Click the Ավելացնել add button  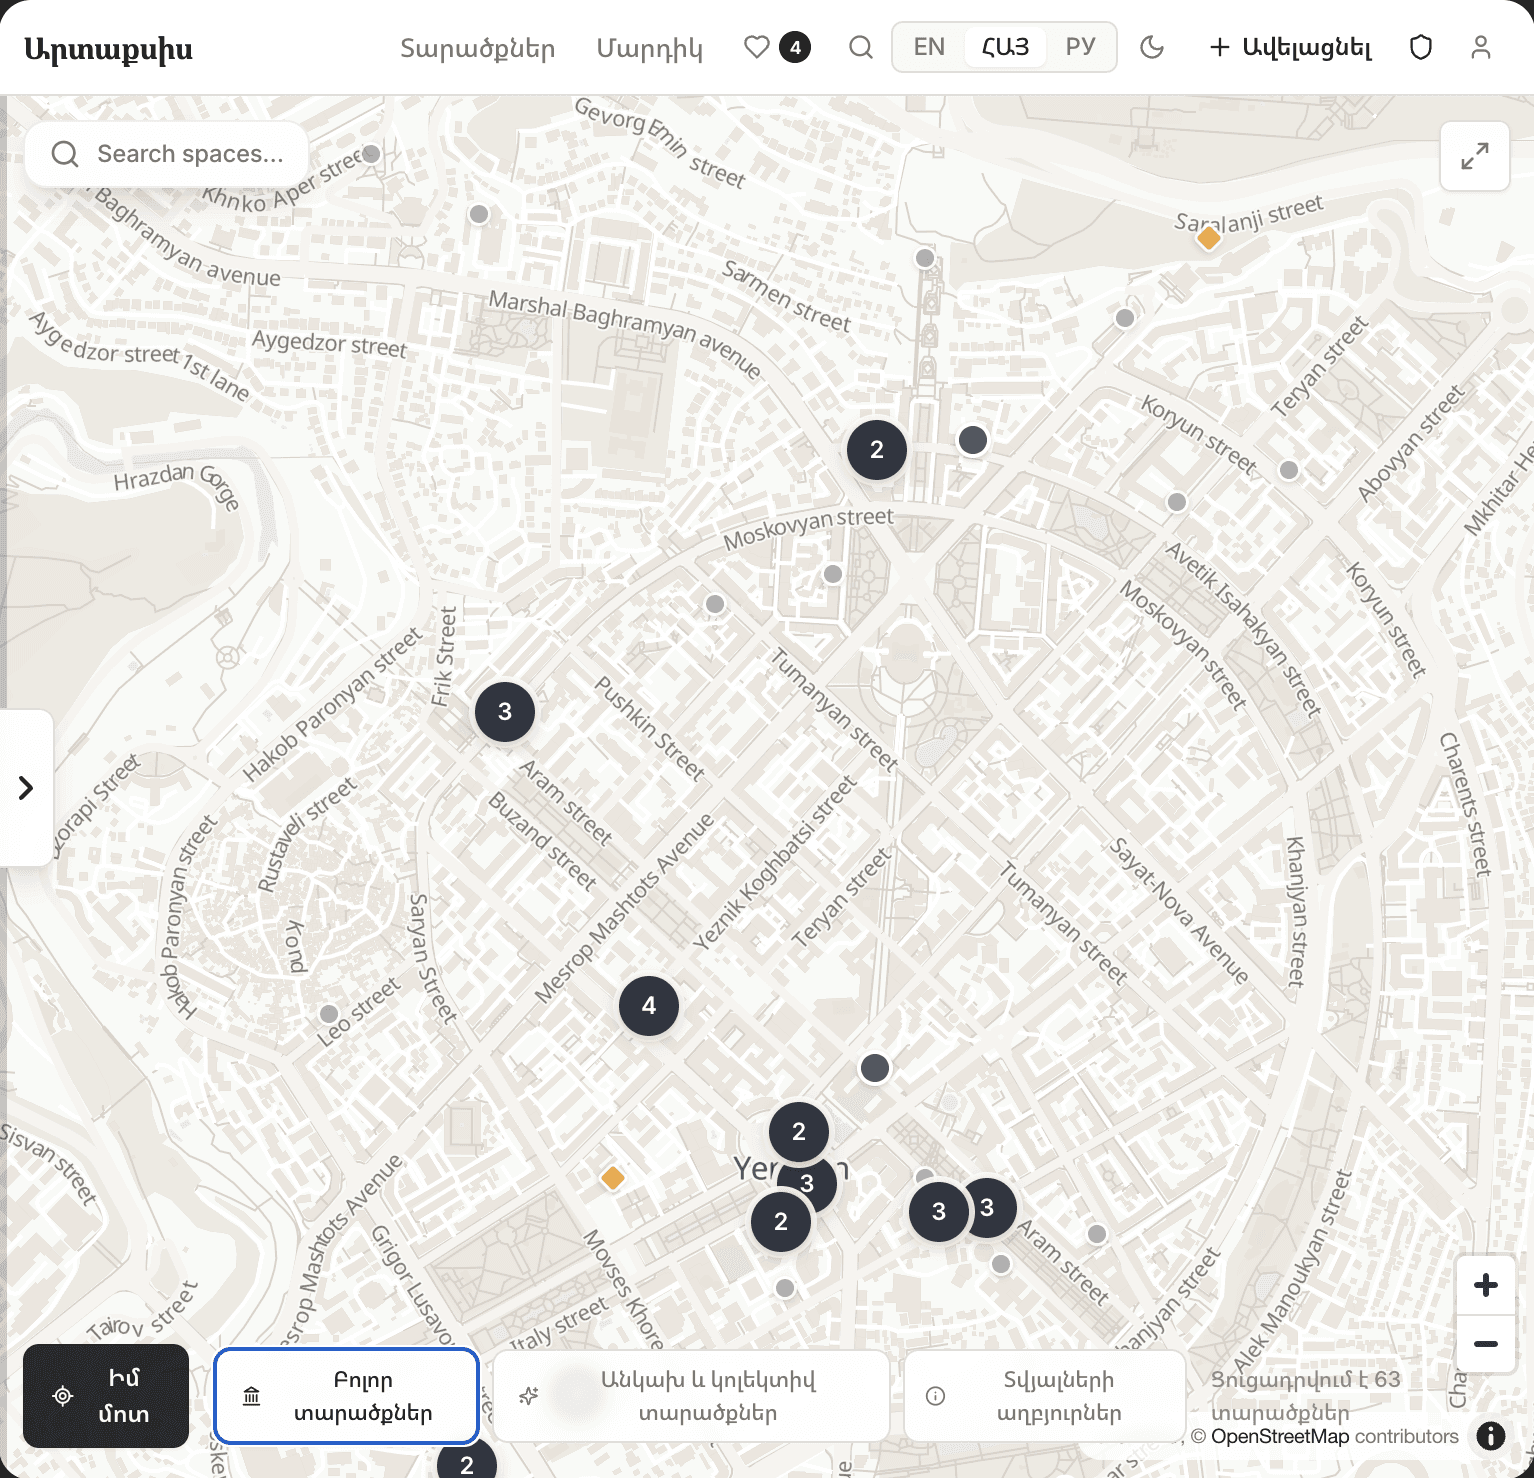[x=1290, y=47]
